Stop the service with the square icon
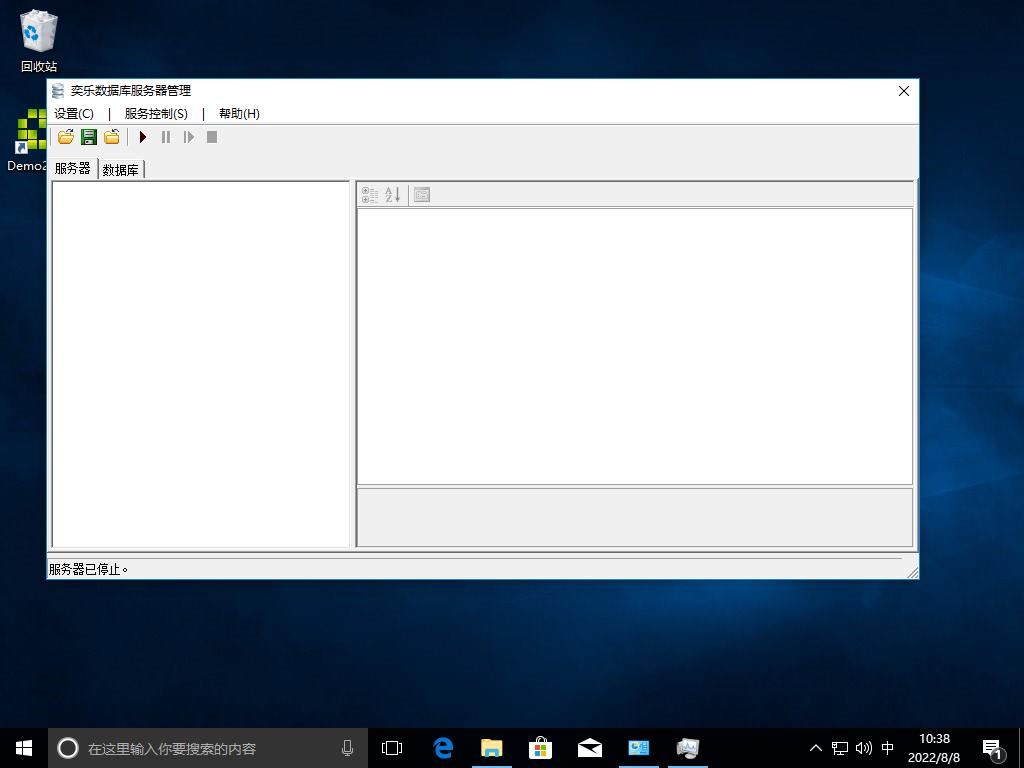Image resolution: width=1024 pixels, height=768 pixels. click(x=212, y=137)
